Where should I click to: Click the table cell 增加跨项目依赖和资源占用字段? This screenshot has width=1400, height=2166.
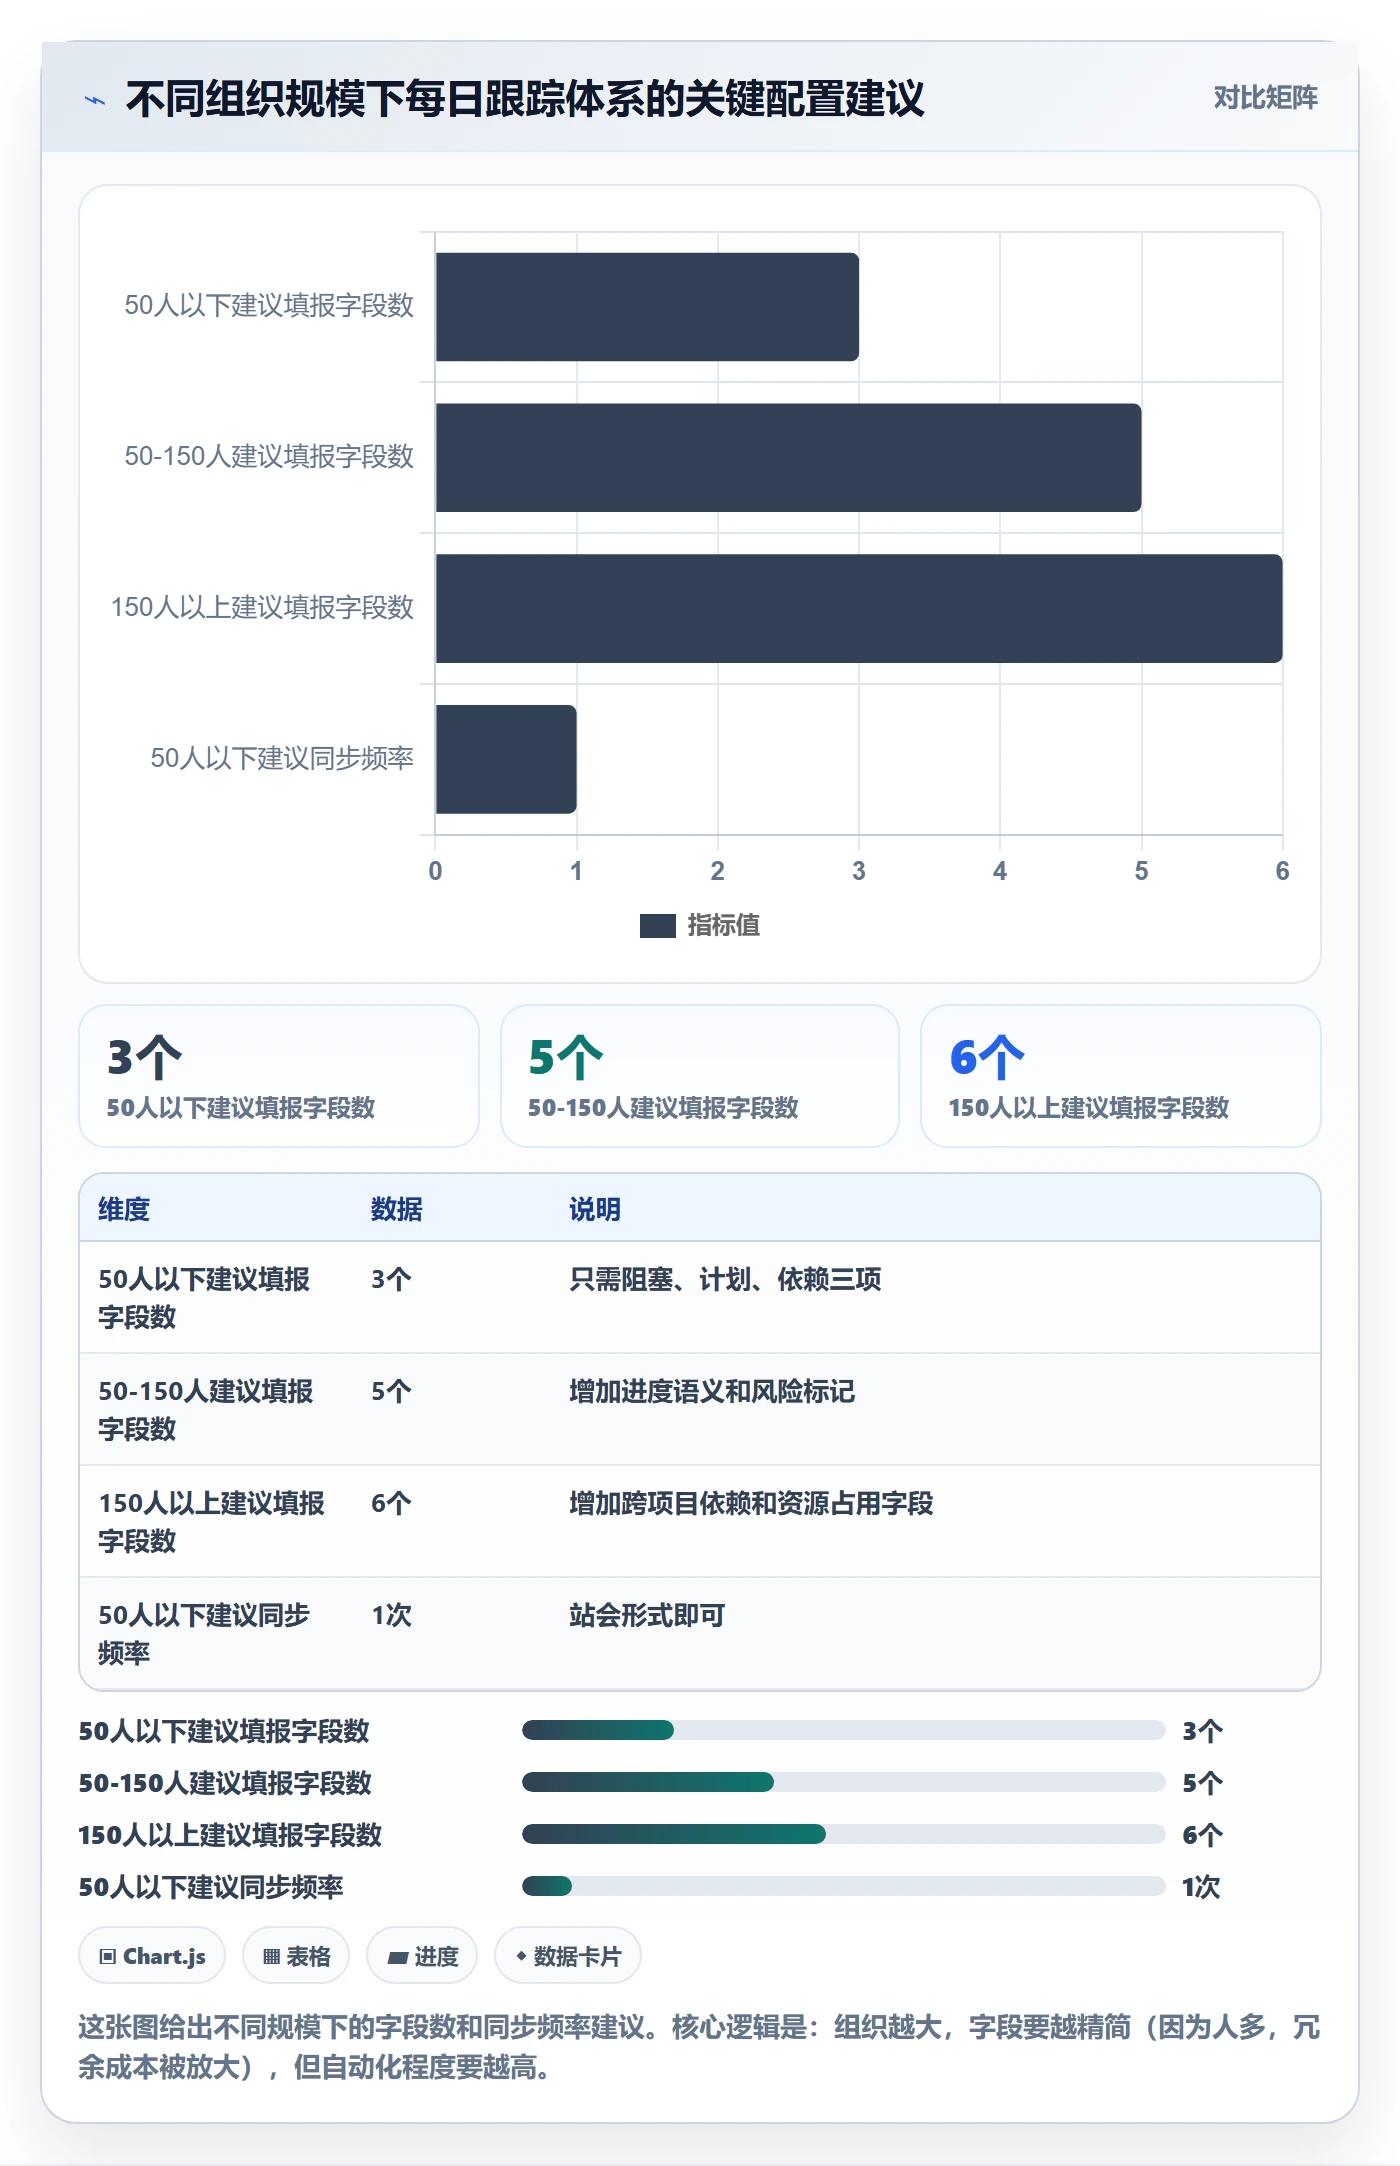751,1503
